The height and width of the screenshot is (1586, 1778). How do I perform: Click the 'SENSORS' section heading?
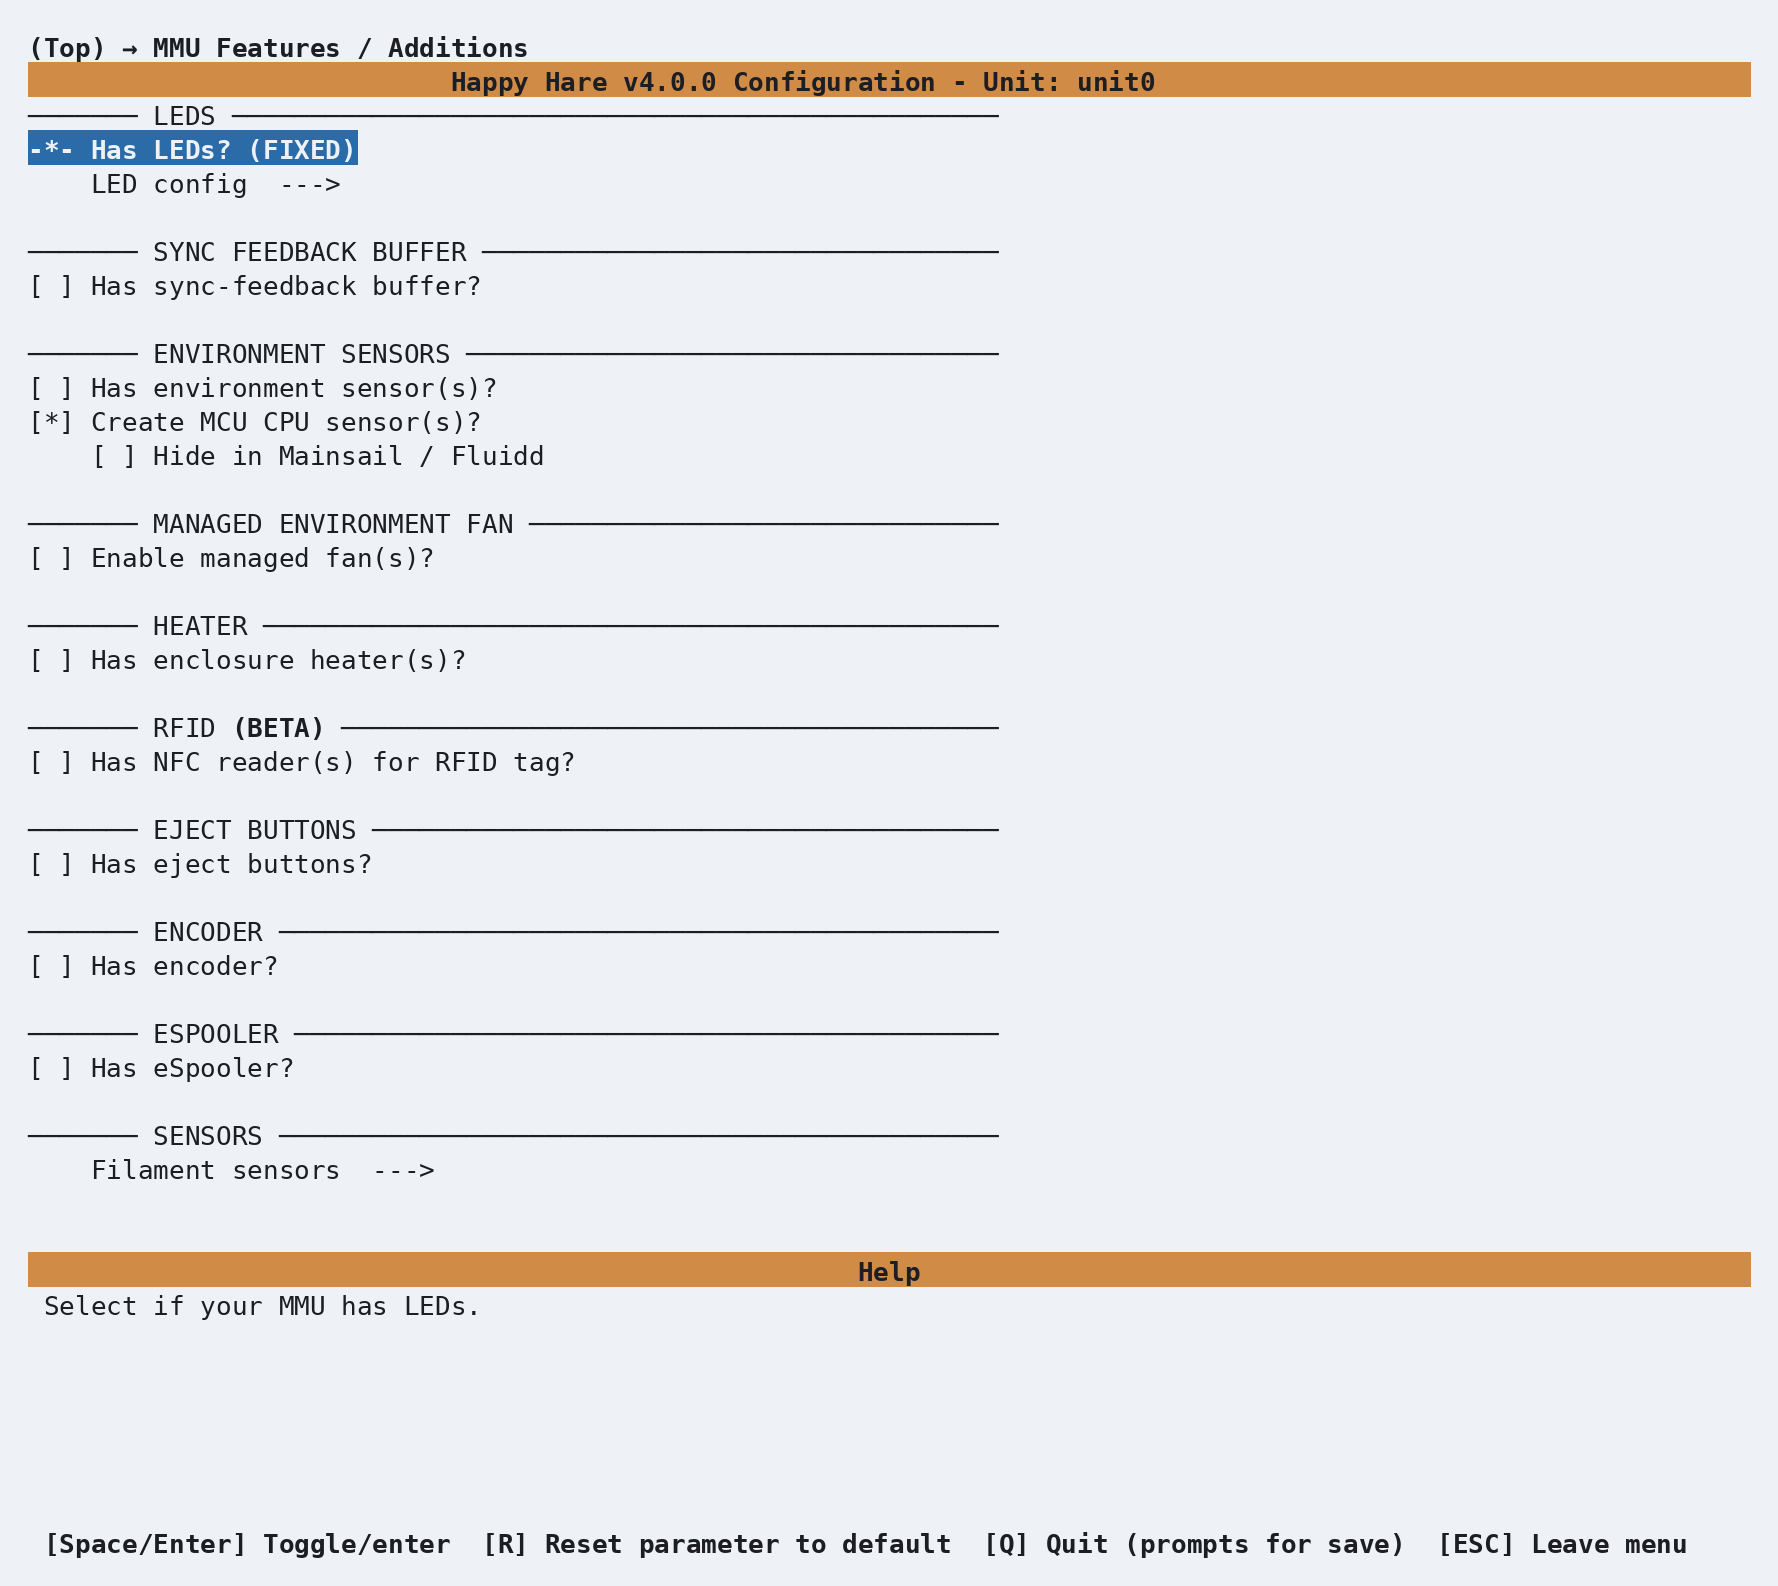[208, 1136]
